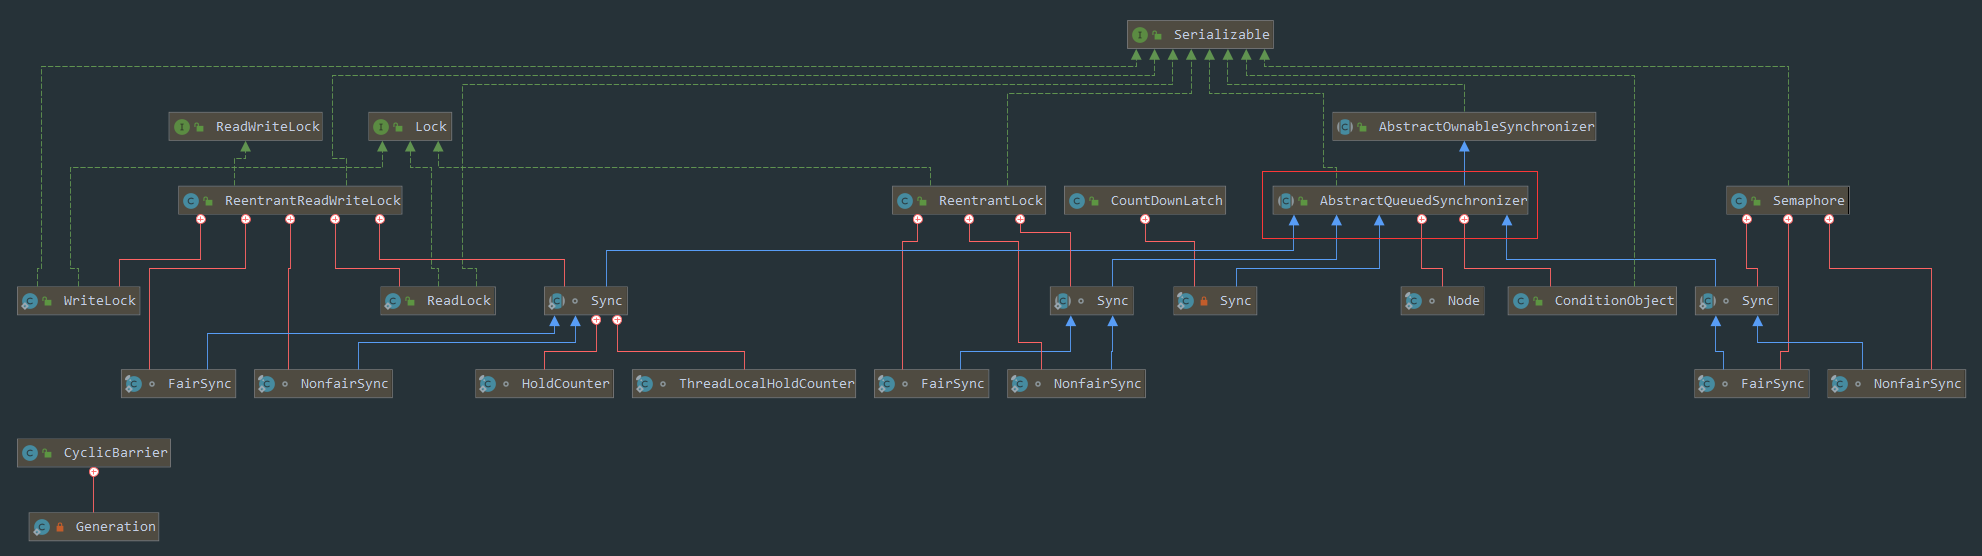Image resolution: width=1982 pixels, height=556 pixels.
Task: Click the ConditionObject class icon
Action: click(1521, 301)
